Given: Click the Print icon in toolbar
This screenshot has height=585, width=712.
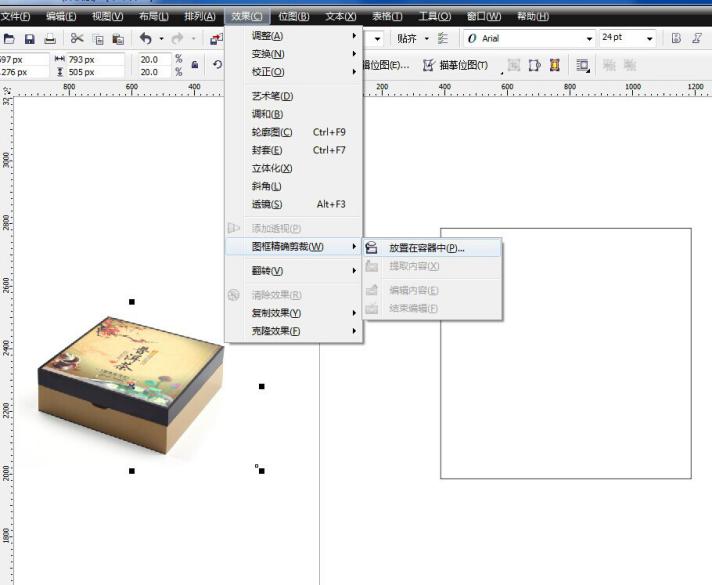Looking at the screenshot, I should [x=50, y=39].
